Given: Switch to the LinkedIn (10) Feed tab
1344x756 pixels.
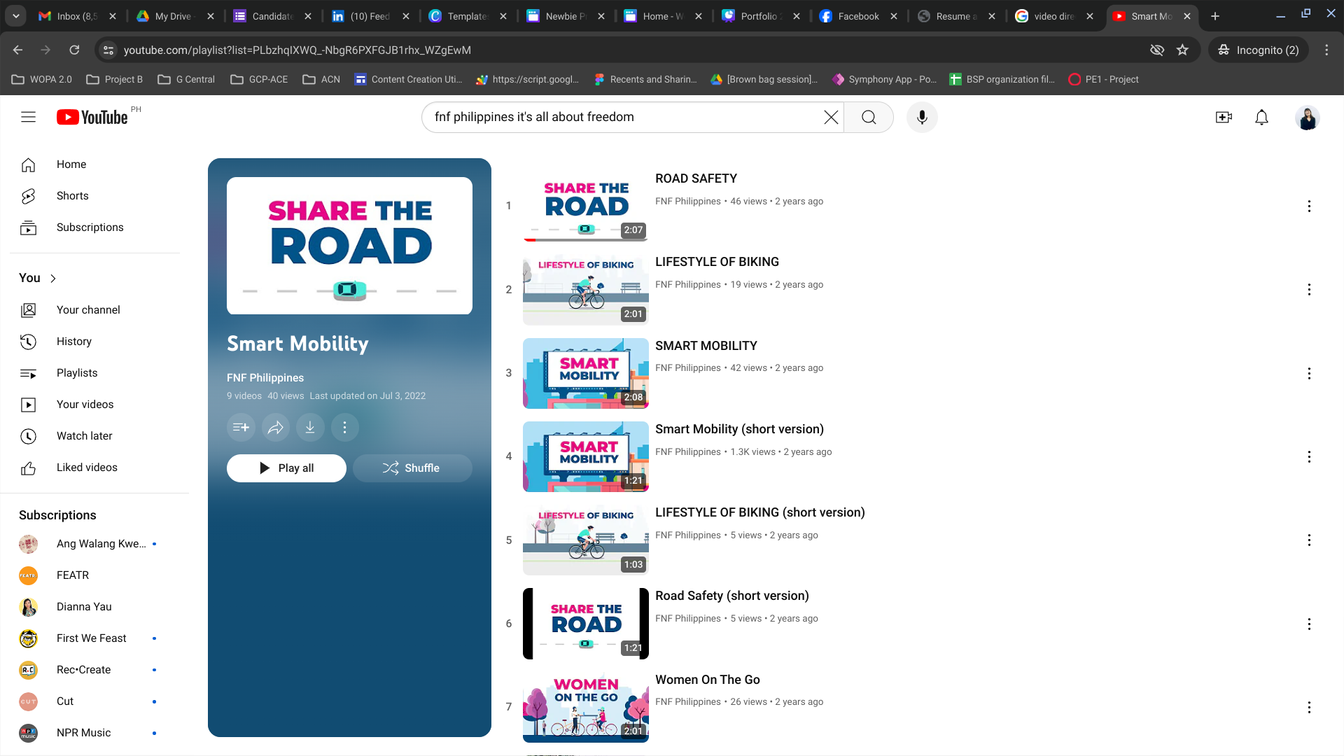Looking at the screenshot, I should click(370, 16).
